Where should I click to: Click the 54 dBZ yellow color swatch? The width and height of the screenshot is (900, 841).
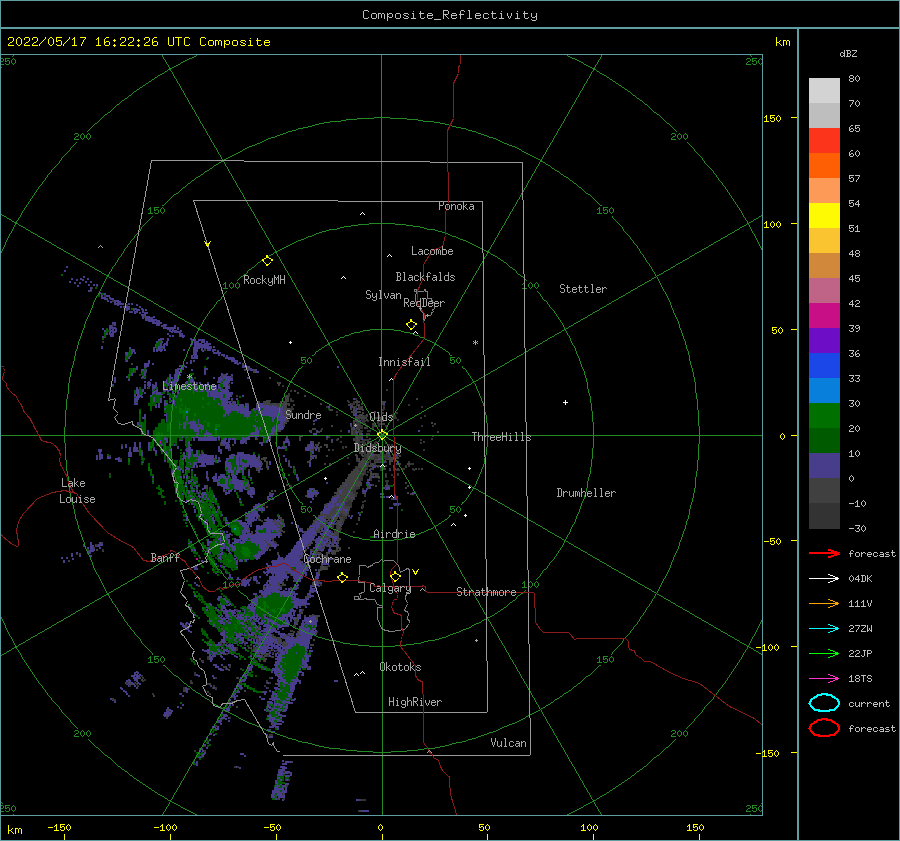pos(824,216)
